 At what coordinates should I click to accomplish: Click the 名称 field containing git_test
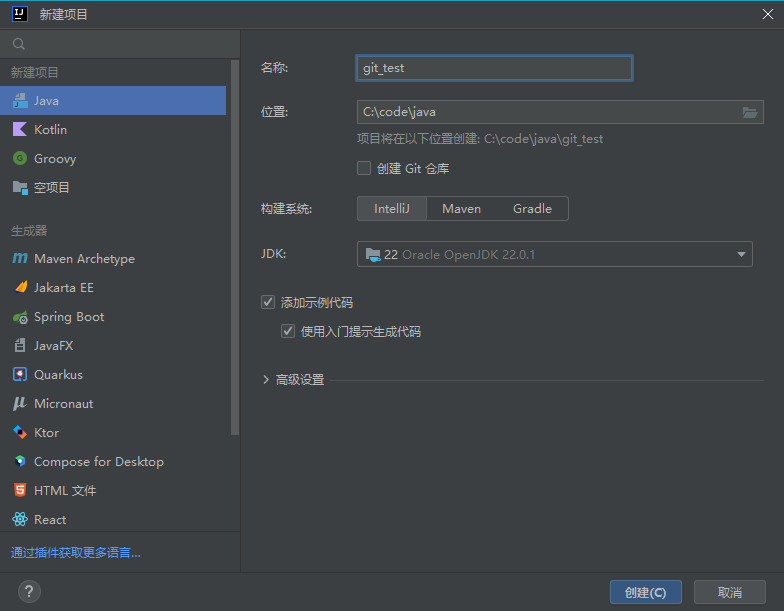coord(494,68)
